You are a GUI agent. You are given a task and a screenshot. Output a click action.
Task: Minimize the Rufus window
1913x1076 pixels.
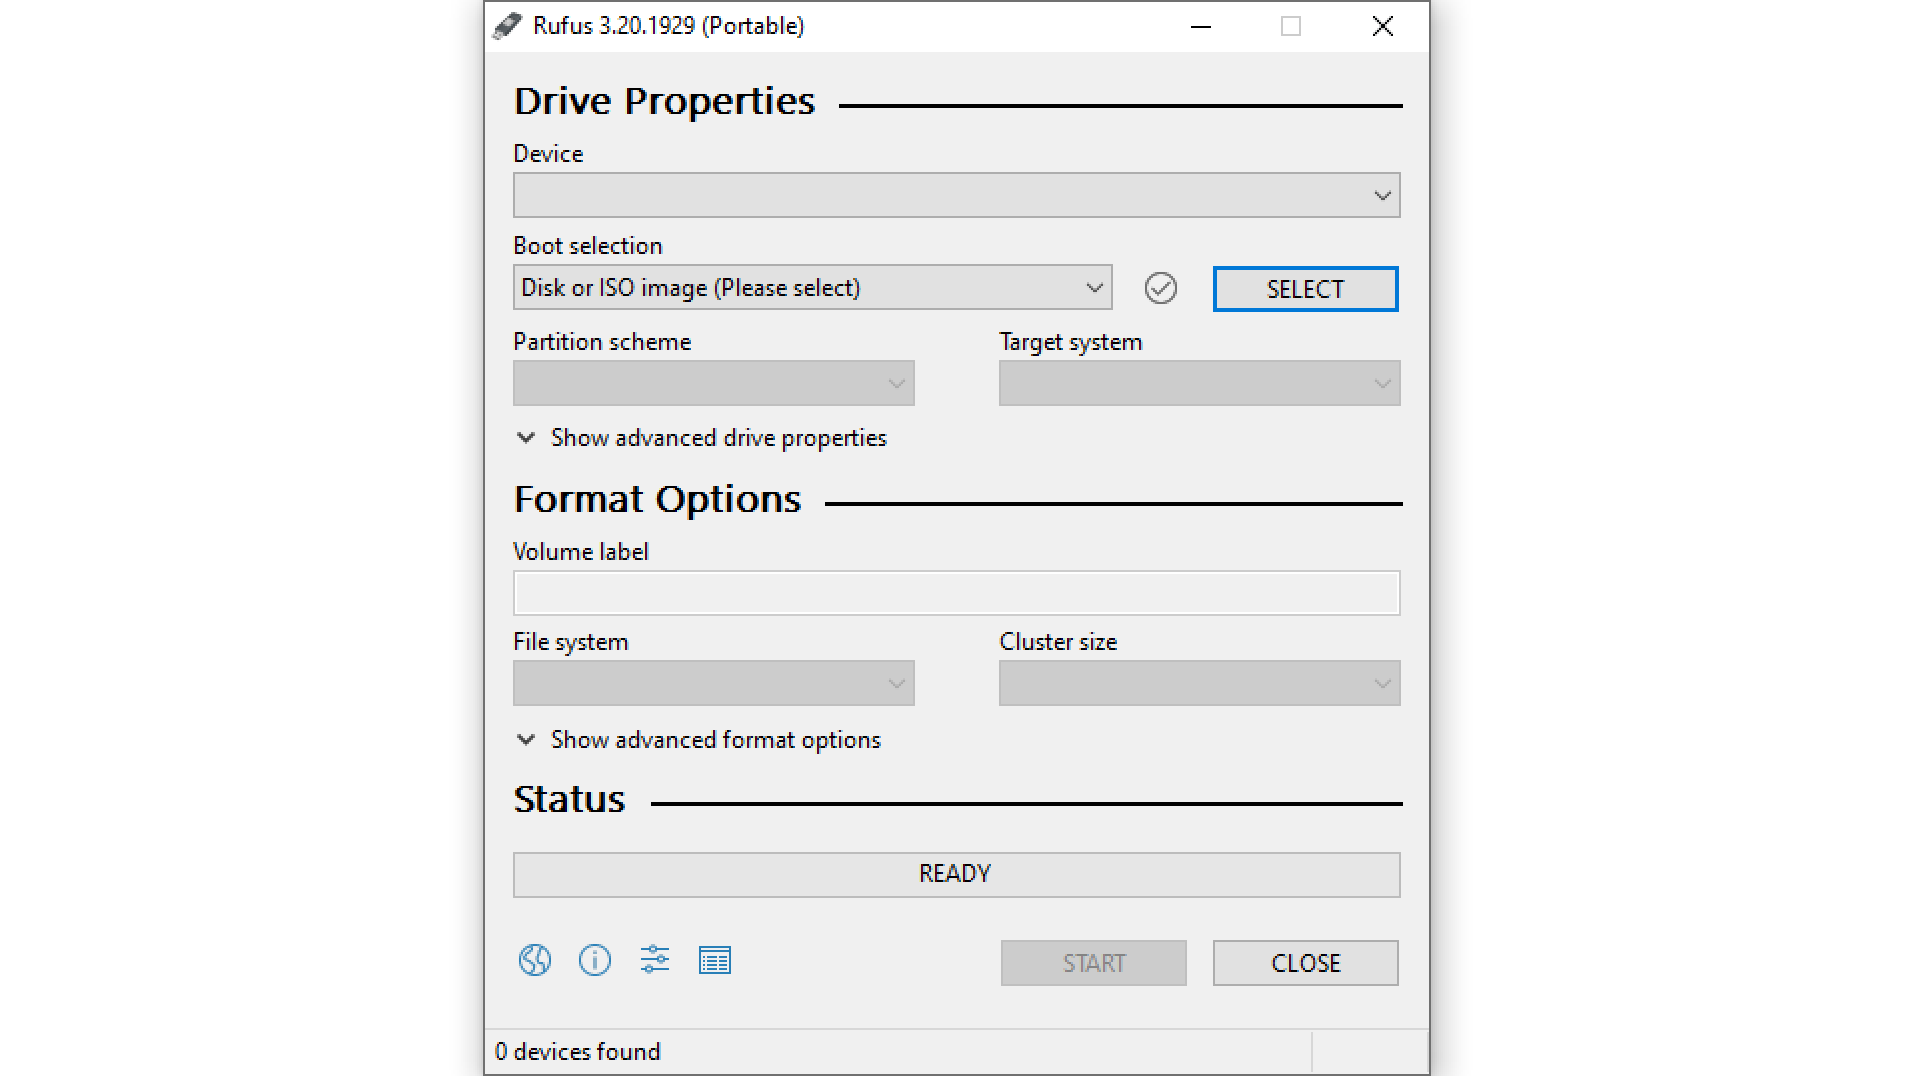(x=1201, y=26)
